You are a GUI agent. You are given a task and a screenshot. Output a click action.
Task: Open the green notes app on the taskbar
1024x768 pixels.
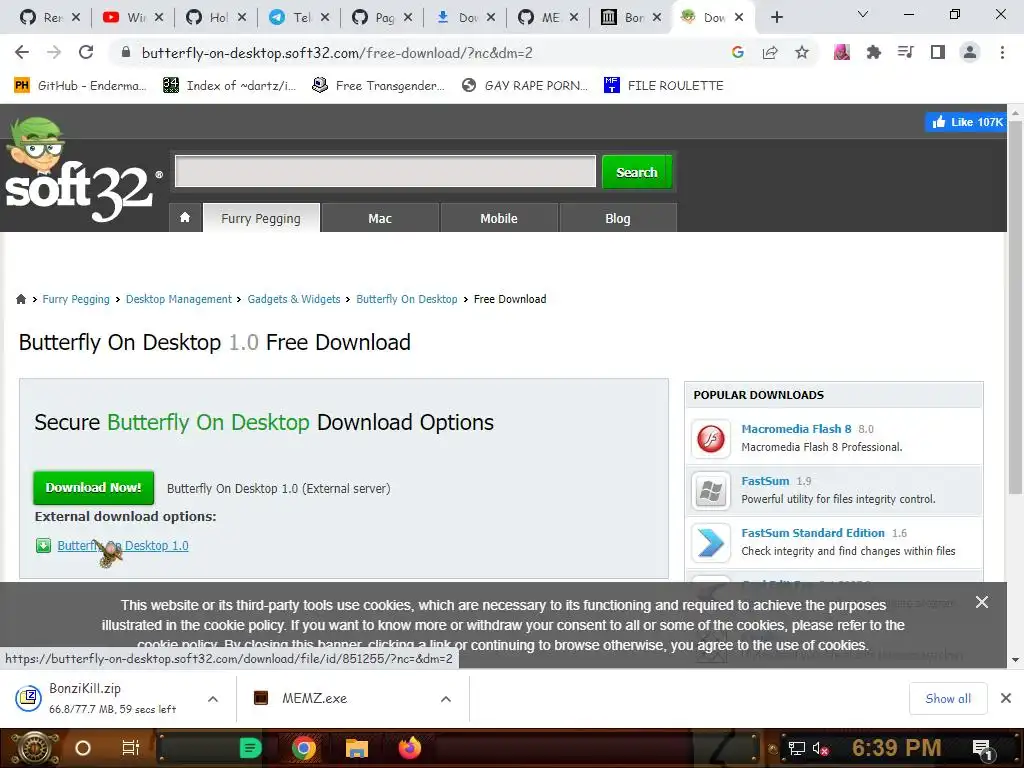tap(251, 748)
